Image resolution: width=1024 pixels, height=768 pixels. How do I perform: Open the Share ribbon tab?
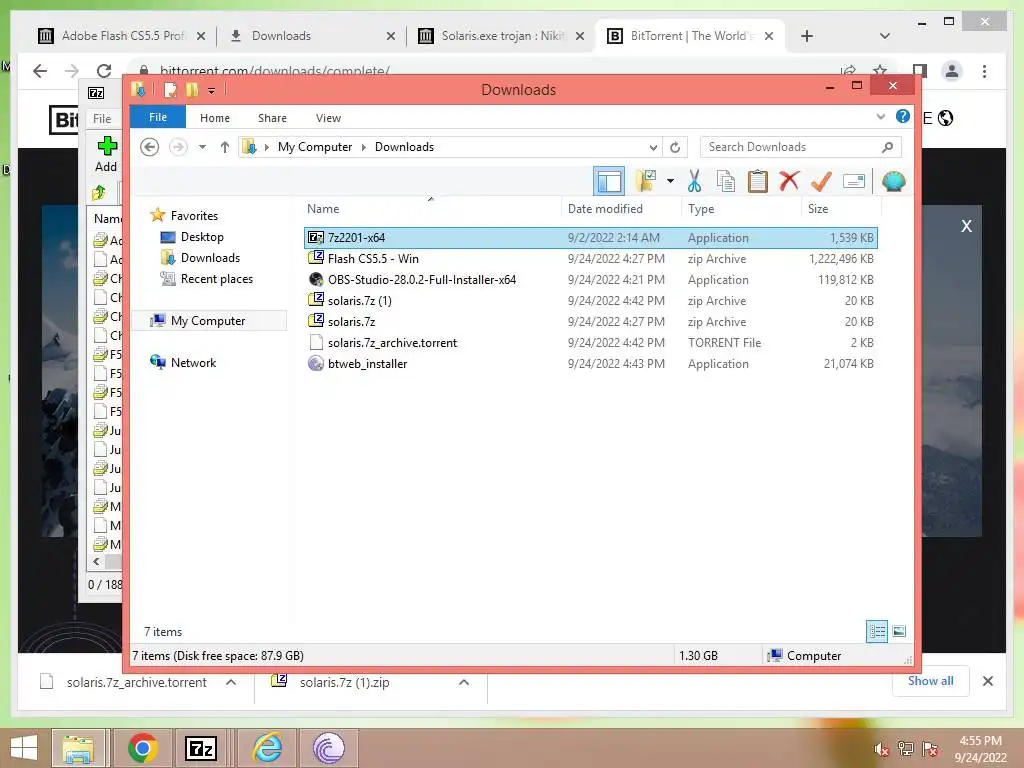(x=272, y=118)
